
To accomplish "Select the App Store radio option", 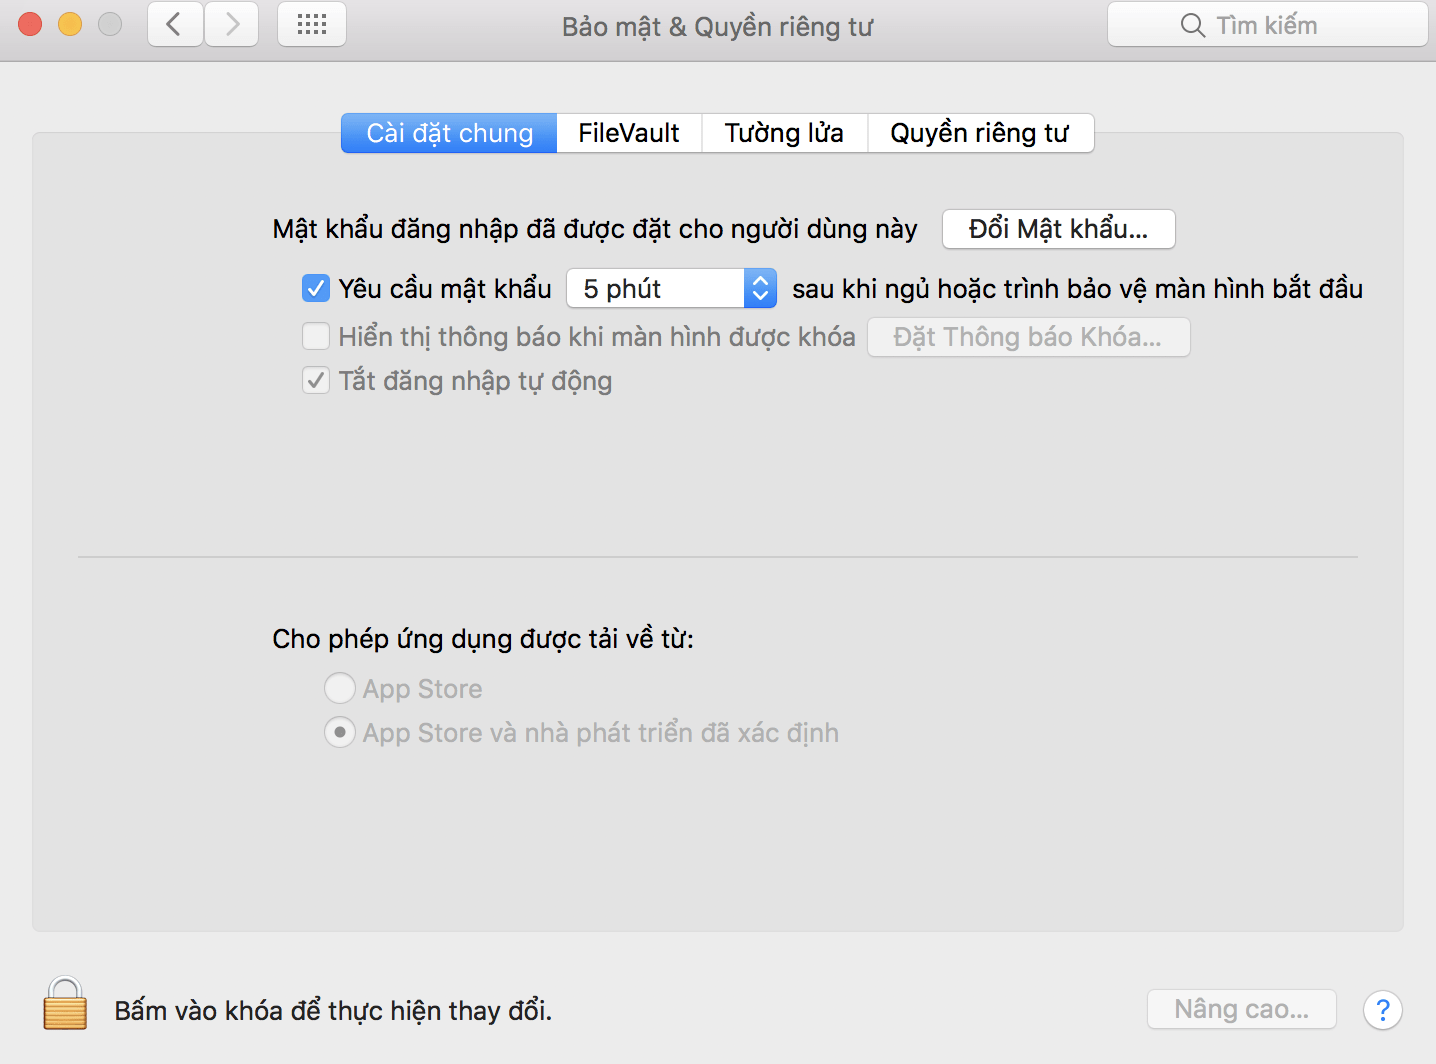I will (340, 689).
